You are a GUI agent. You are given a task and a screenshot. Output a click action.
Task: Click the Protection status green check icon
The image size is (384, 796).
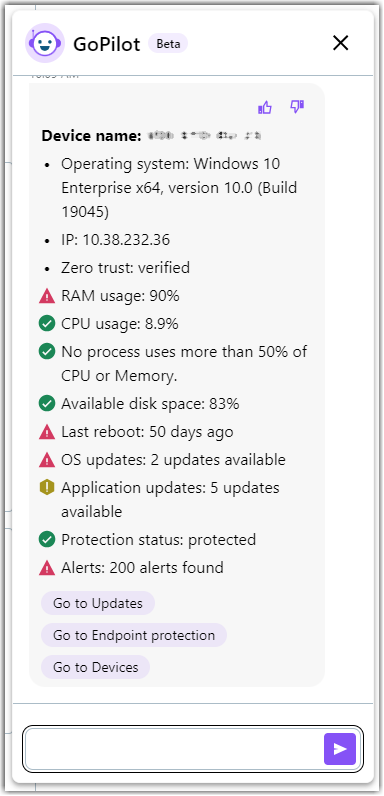(47, 540)
